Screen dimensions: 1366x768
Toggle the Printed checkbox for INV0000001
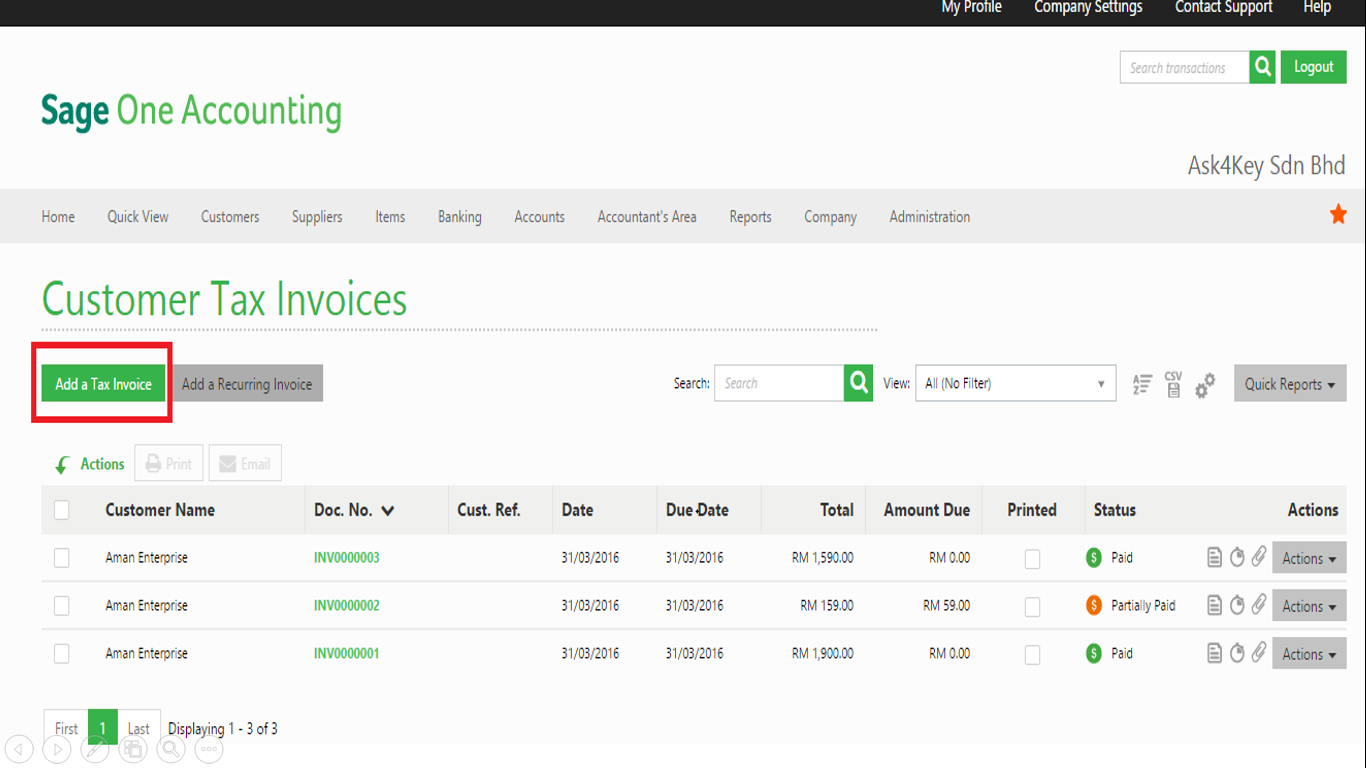pyautogui.click(x=1032, y=655)
